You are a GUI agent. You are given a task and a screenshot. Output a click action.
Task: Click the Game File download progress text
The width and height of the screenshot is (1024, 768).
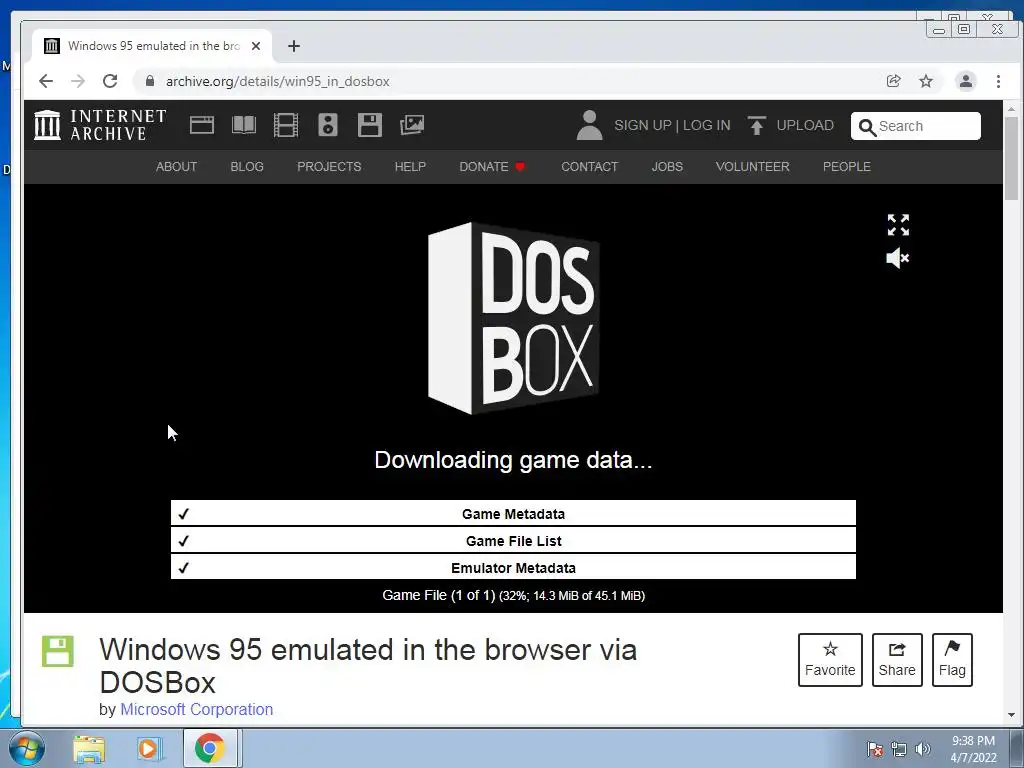[x=513, y=596]
